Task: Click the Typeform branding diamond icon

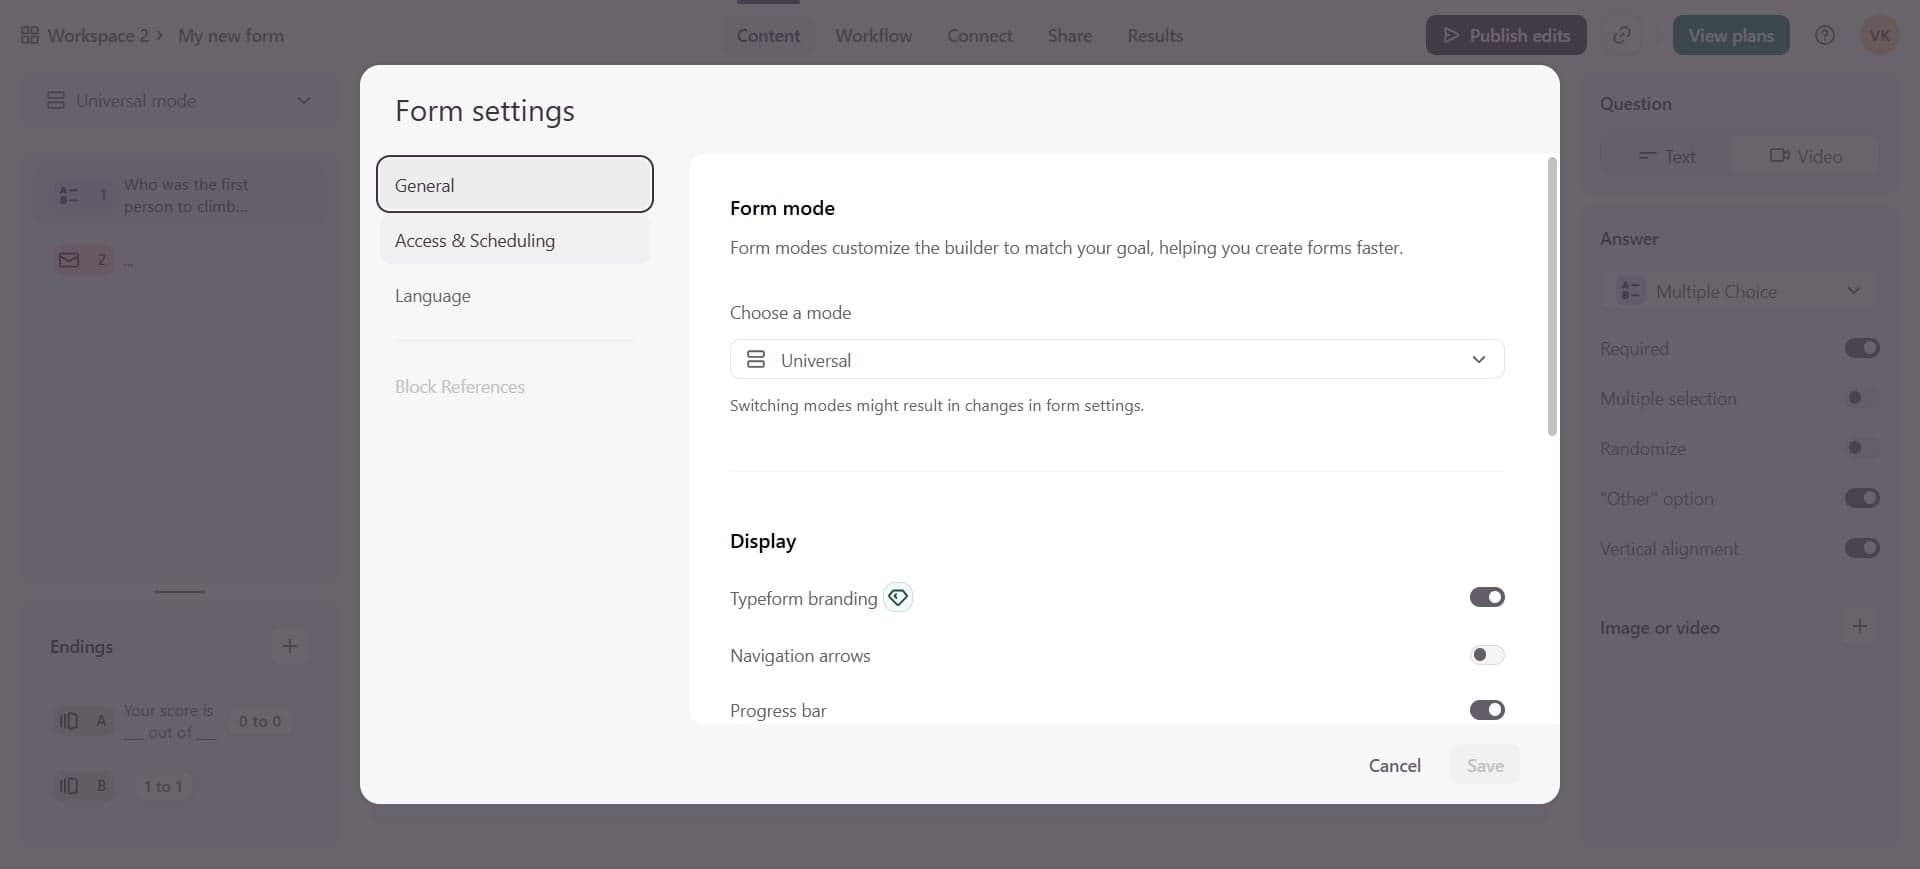Action: point(898,597)
